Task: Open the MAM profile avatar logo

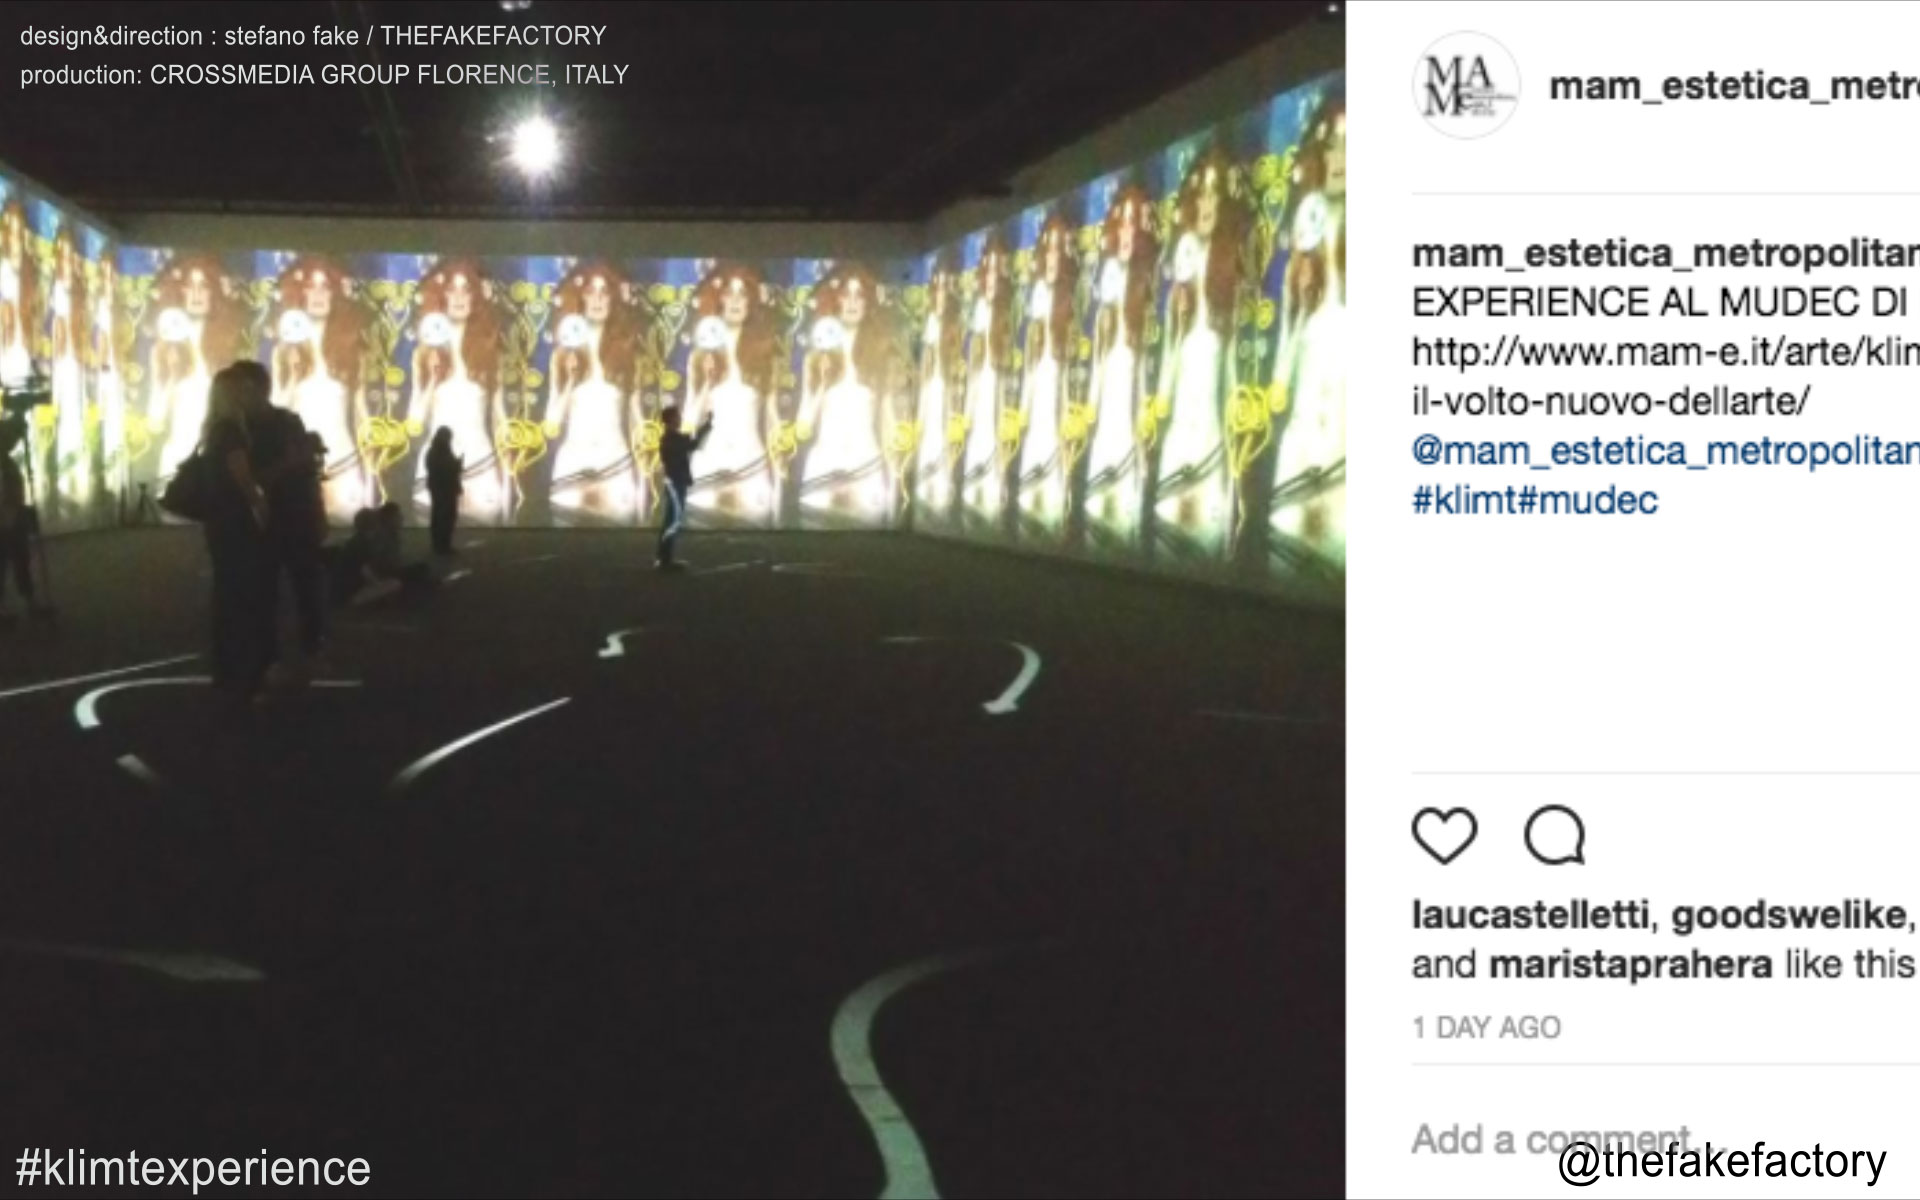Action: [x=1465, y=86]
